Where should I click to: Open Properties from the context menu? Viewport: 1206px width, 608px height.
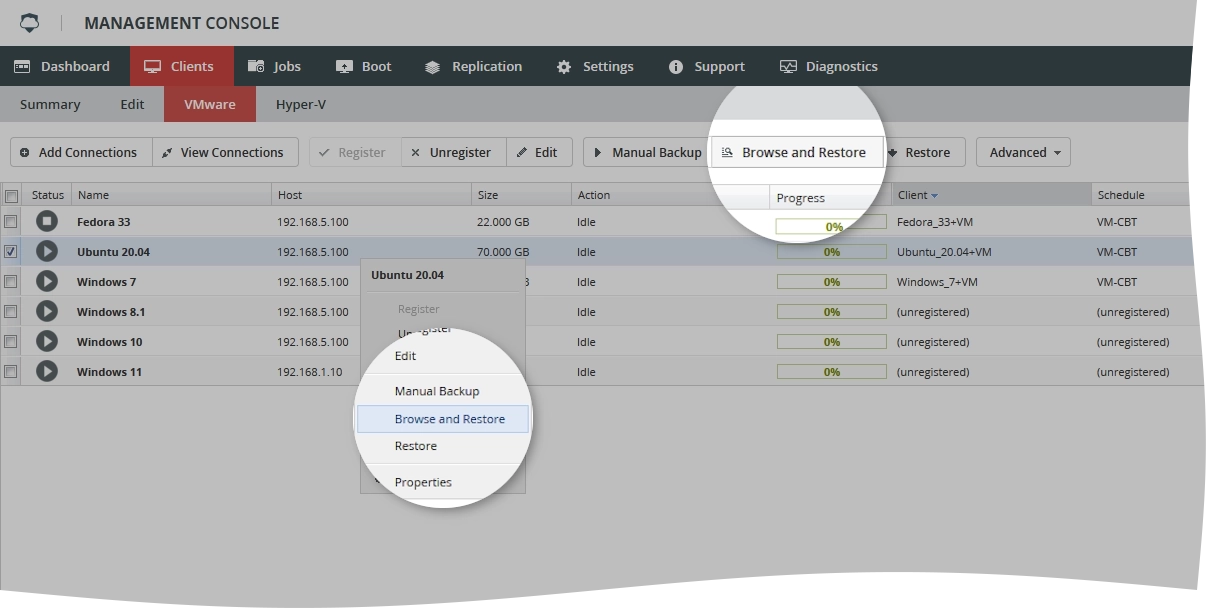(x=442, y=482)
